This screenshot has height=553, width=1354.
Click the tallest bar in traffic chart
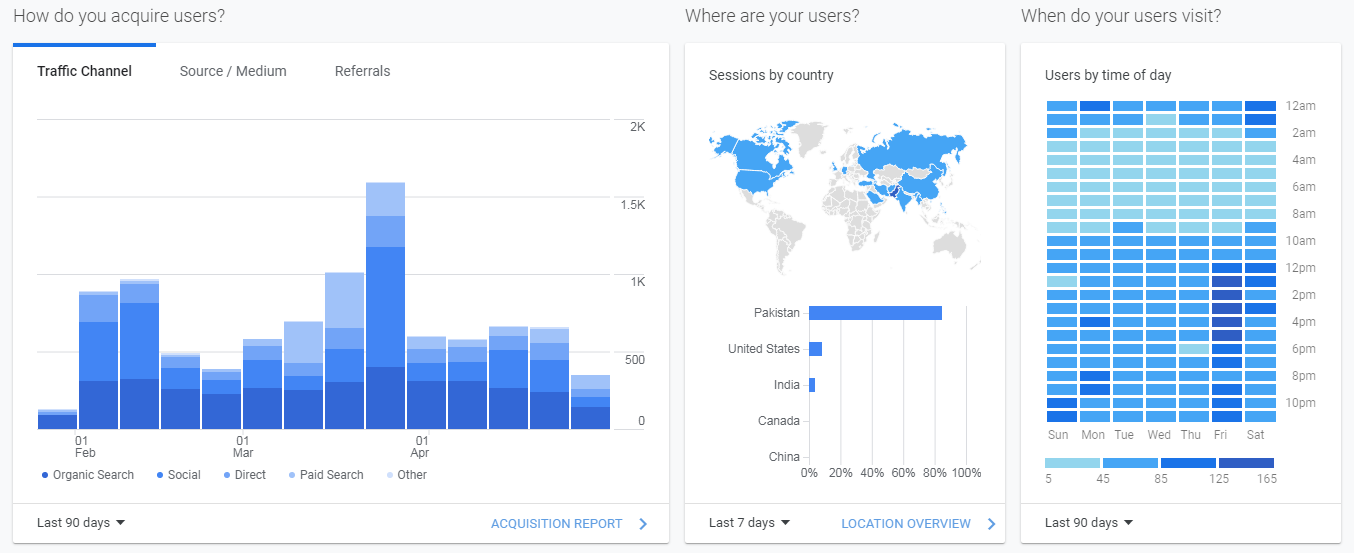(385, 306)
